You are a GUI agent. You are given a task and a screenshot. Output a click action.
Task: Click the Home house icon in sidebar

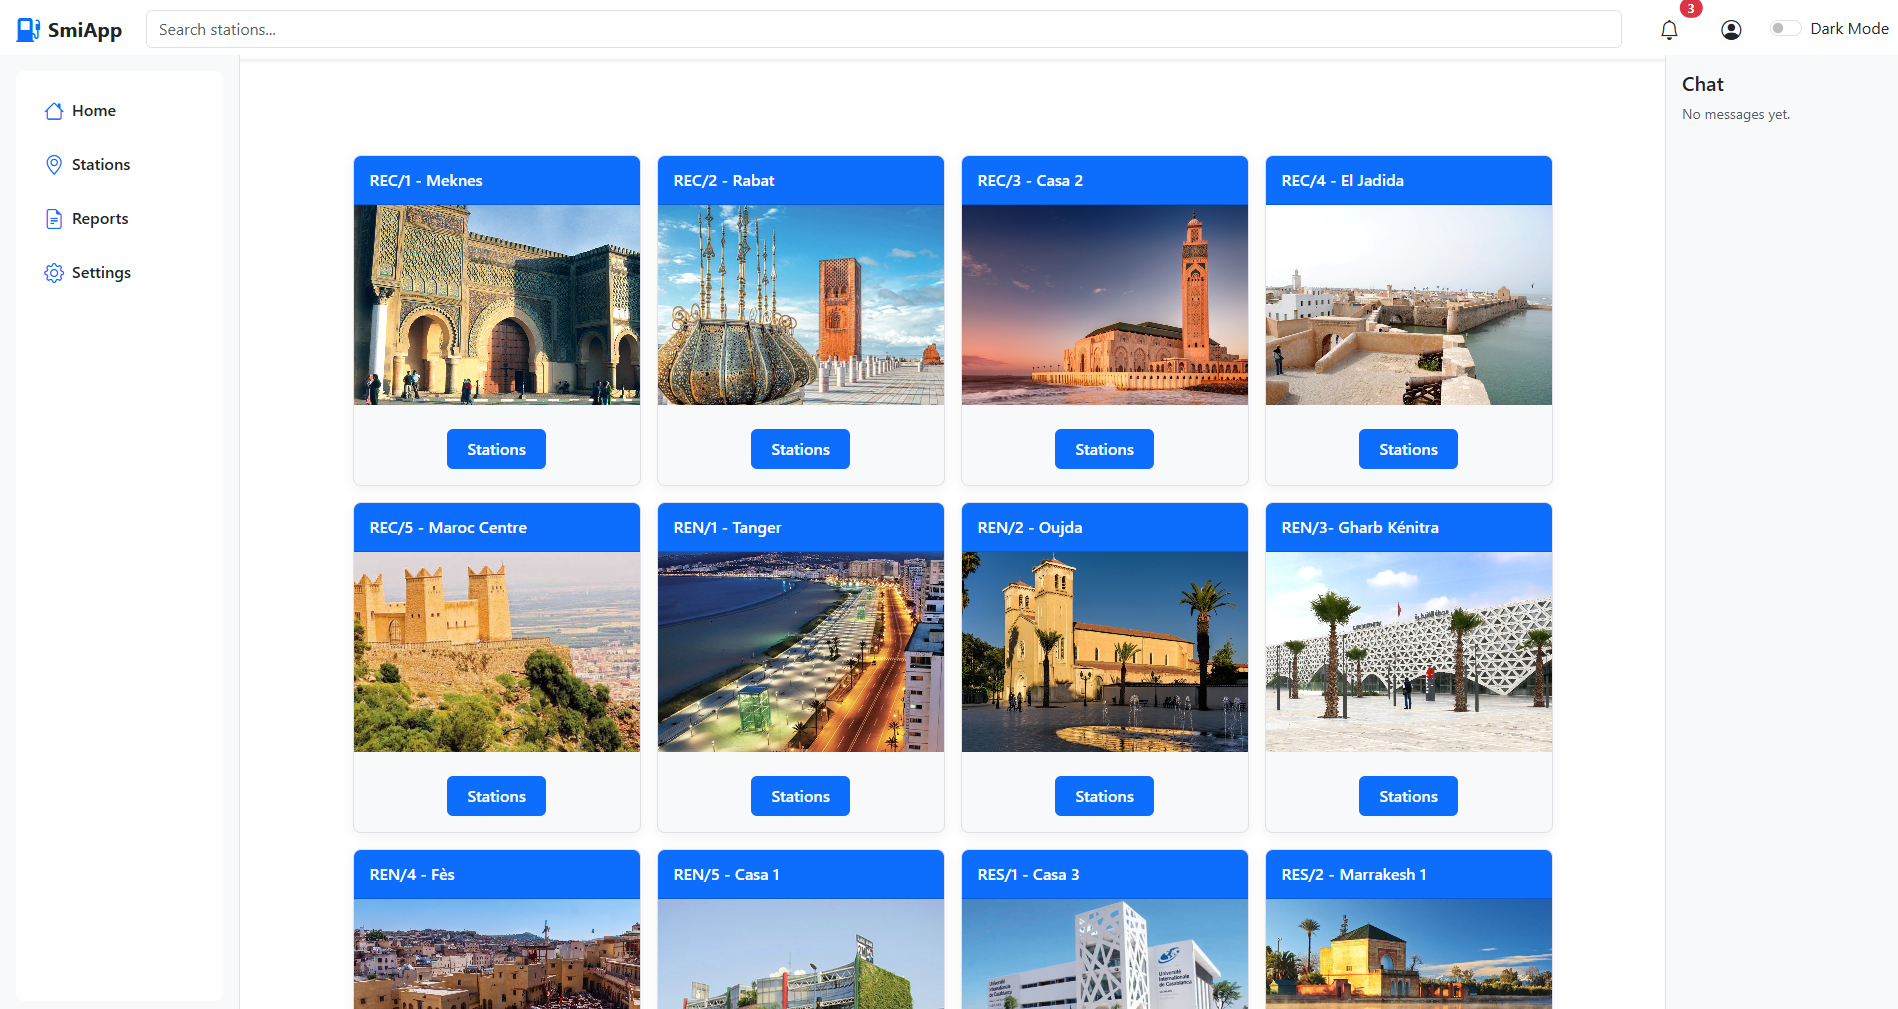54,111
